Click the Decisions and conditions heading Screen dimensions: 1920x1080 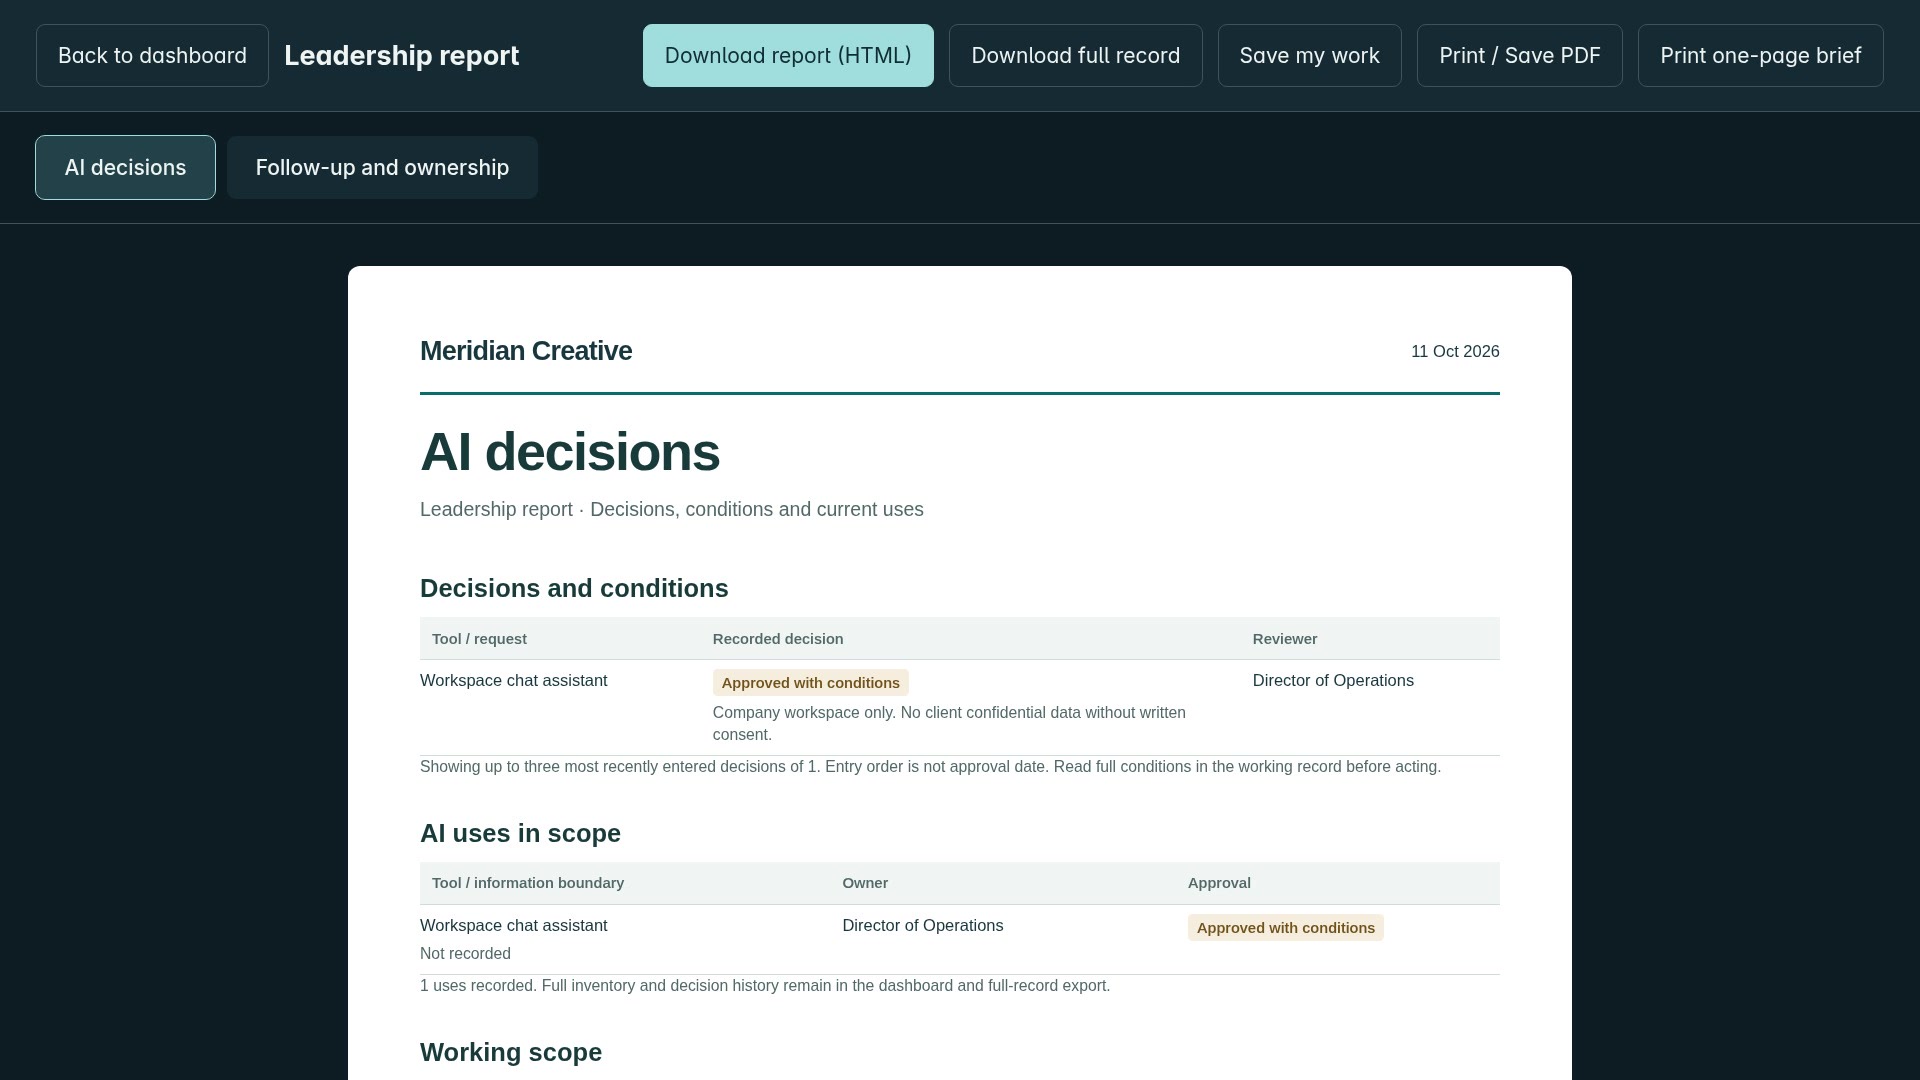coord(574,588)
